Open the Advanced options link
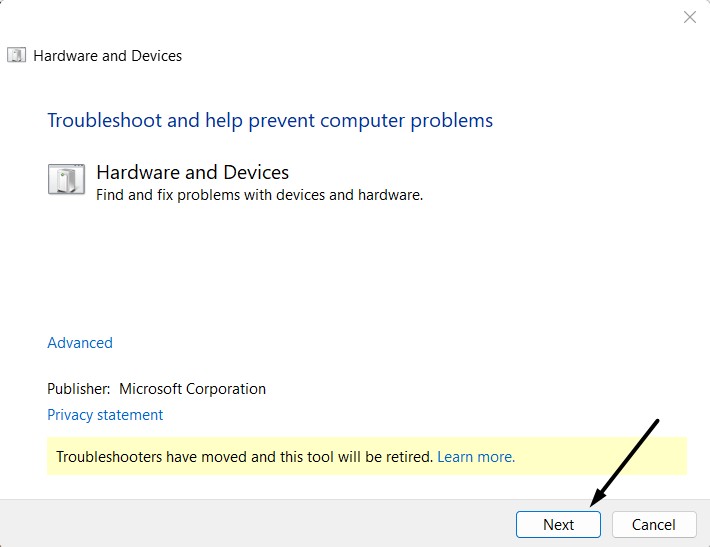The width and height of the screenshot is (710, 547). (80, 343)
